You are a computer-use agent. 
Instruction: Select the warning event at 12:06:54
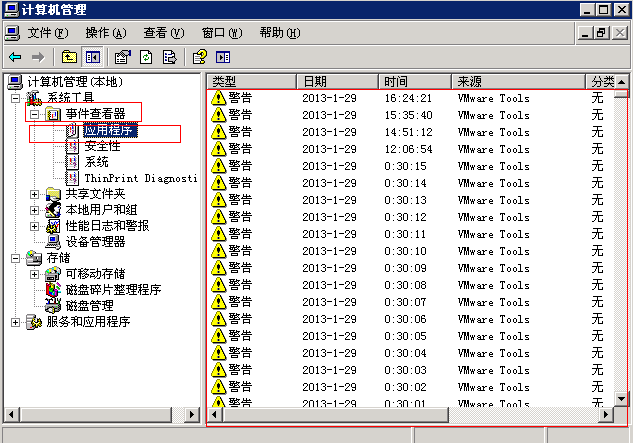[411, 149]
